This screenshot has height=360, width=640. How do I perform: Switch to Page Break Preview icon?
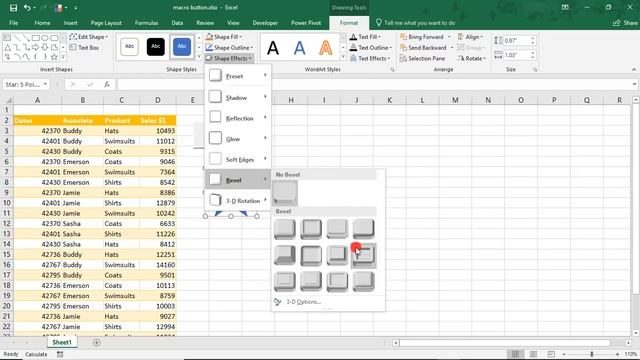551,354
